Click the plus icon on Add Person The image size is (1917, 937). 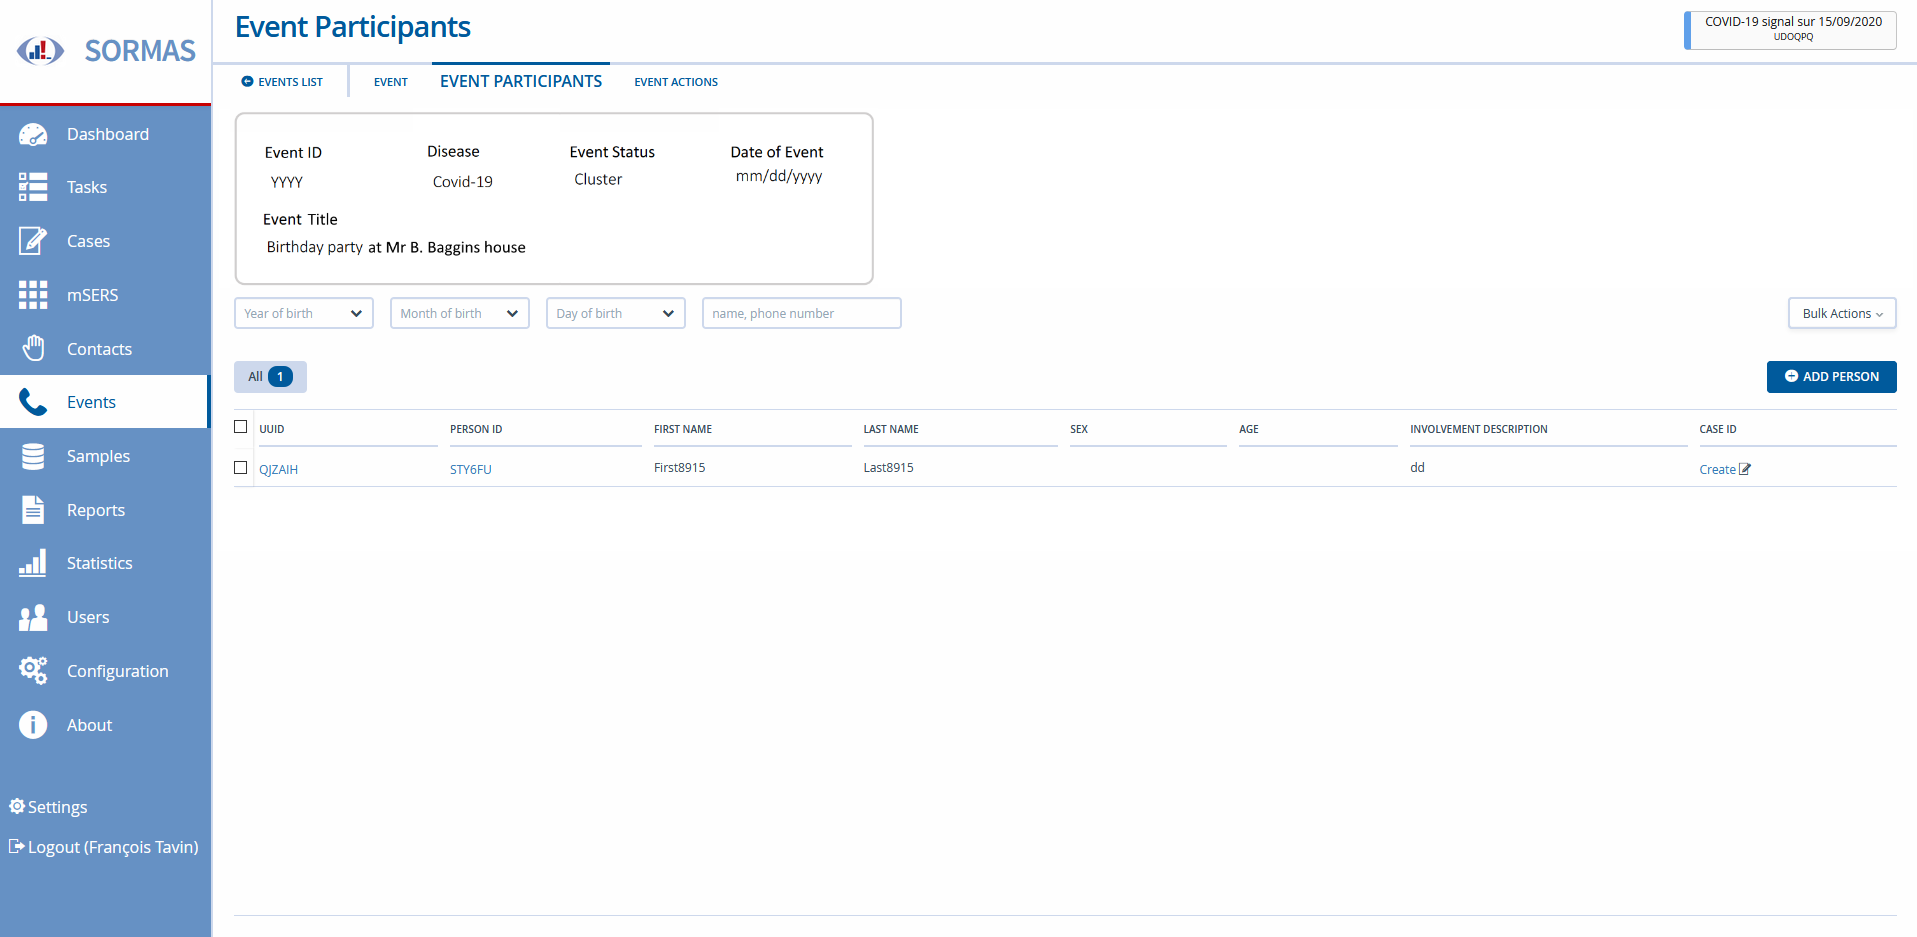(x=1791, y=377)
